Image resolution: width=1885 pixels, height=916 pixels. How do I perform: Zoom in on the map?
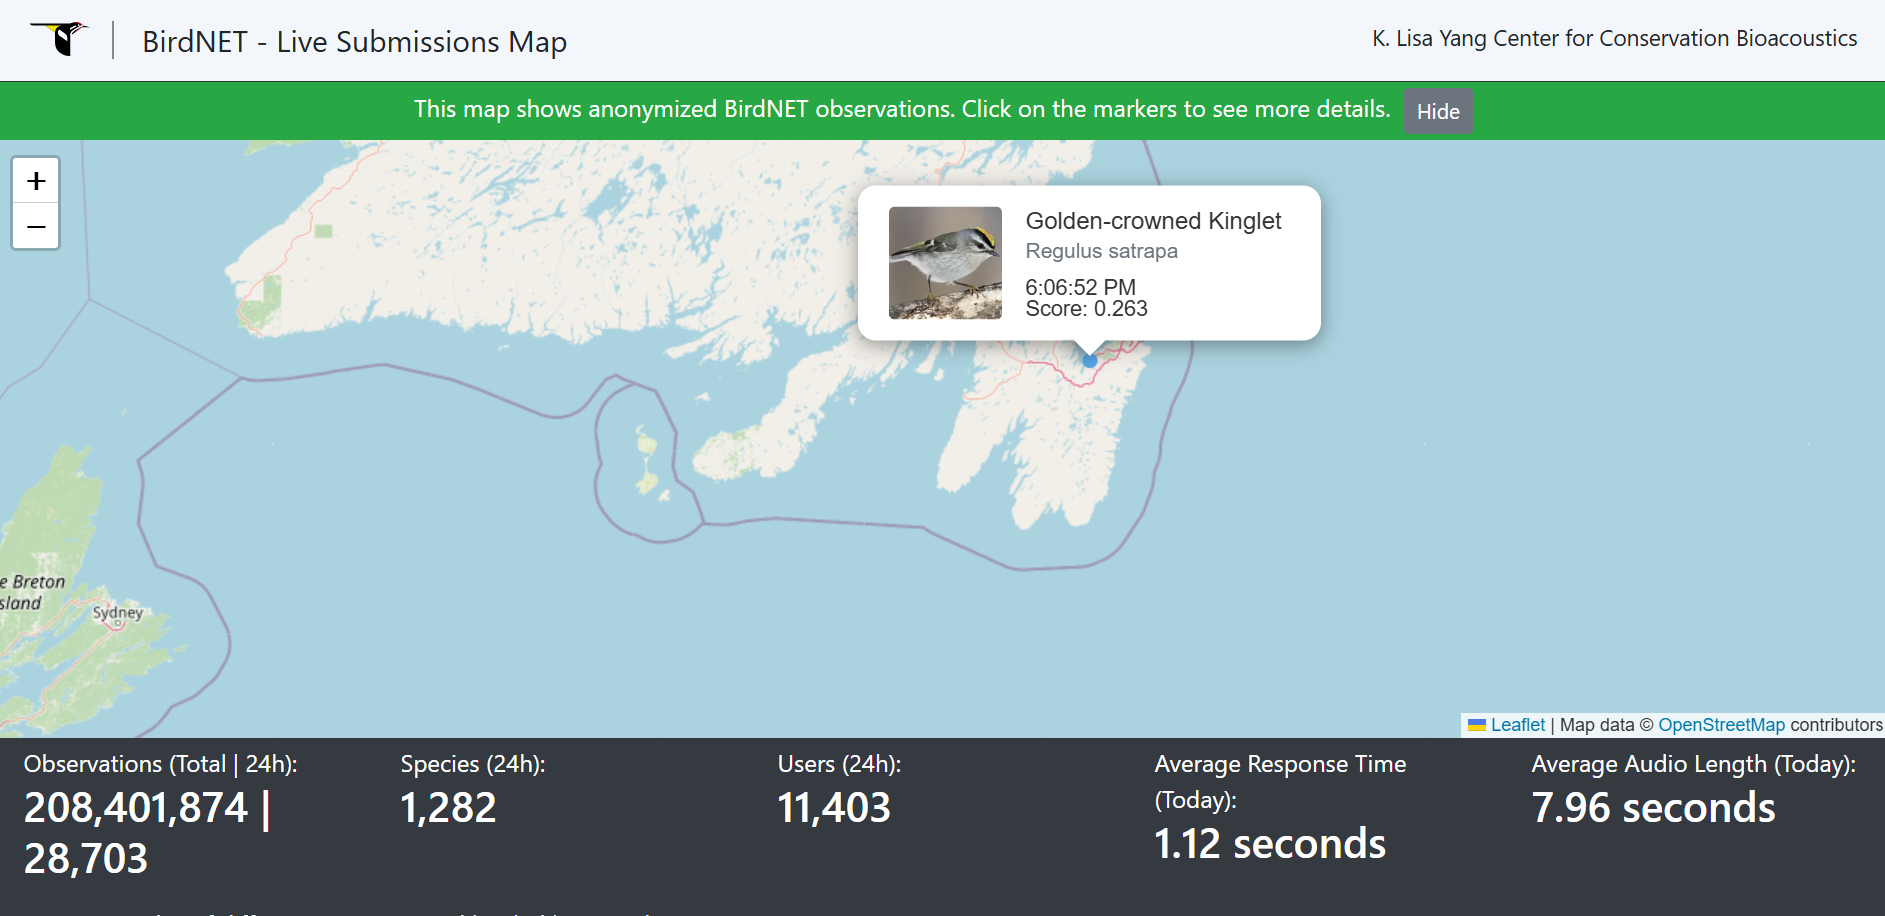coord(36,181)
